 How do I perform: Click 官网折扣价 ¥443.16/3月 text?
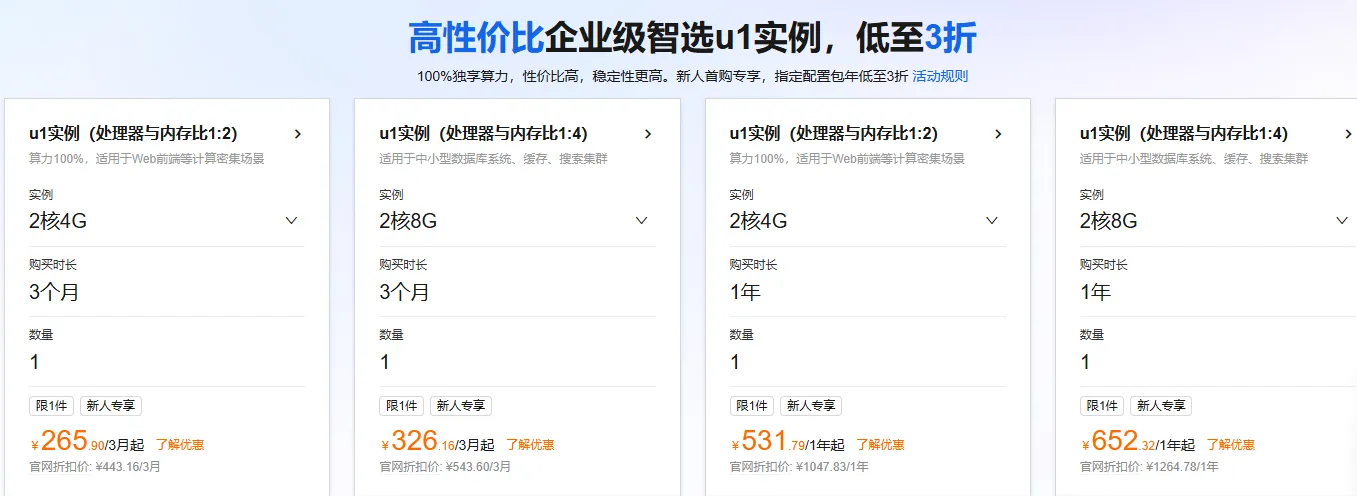95,467
